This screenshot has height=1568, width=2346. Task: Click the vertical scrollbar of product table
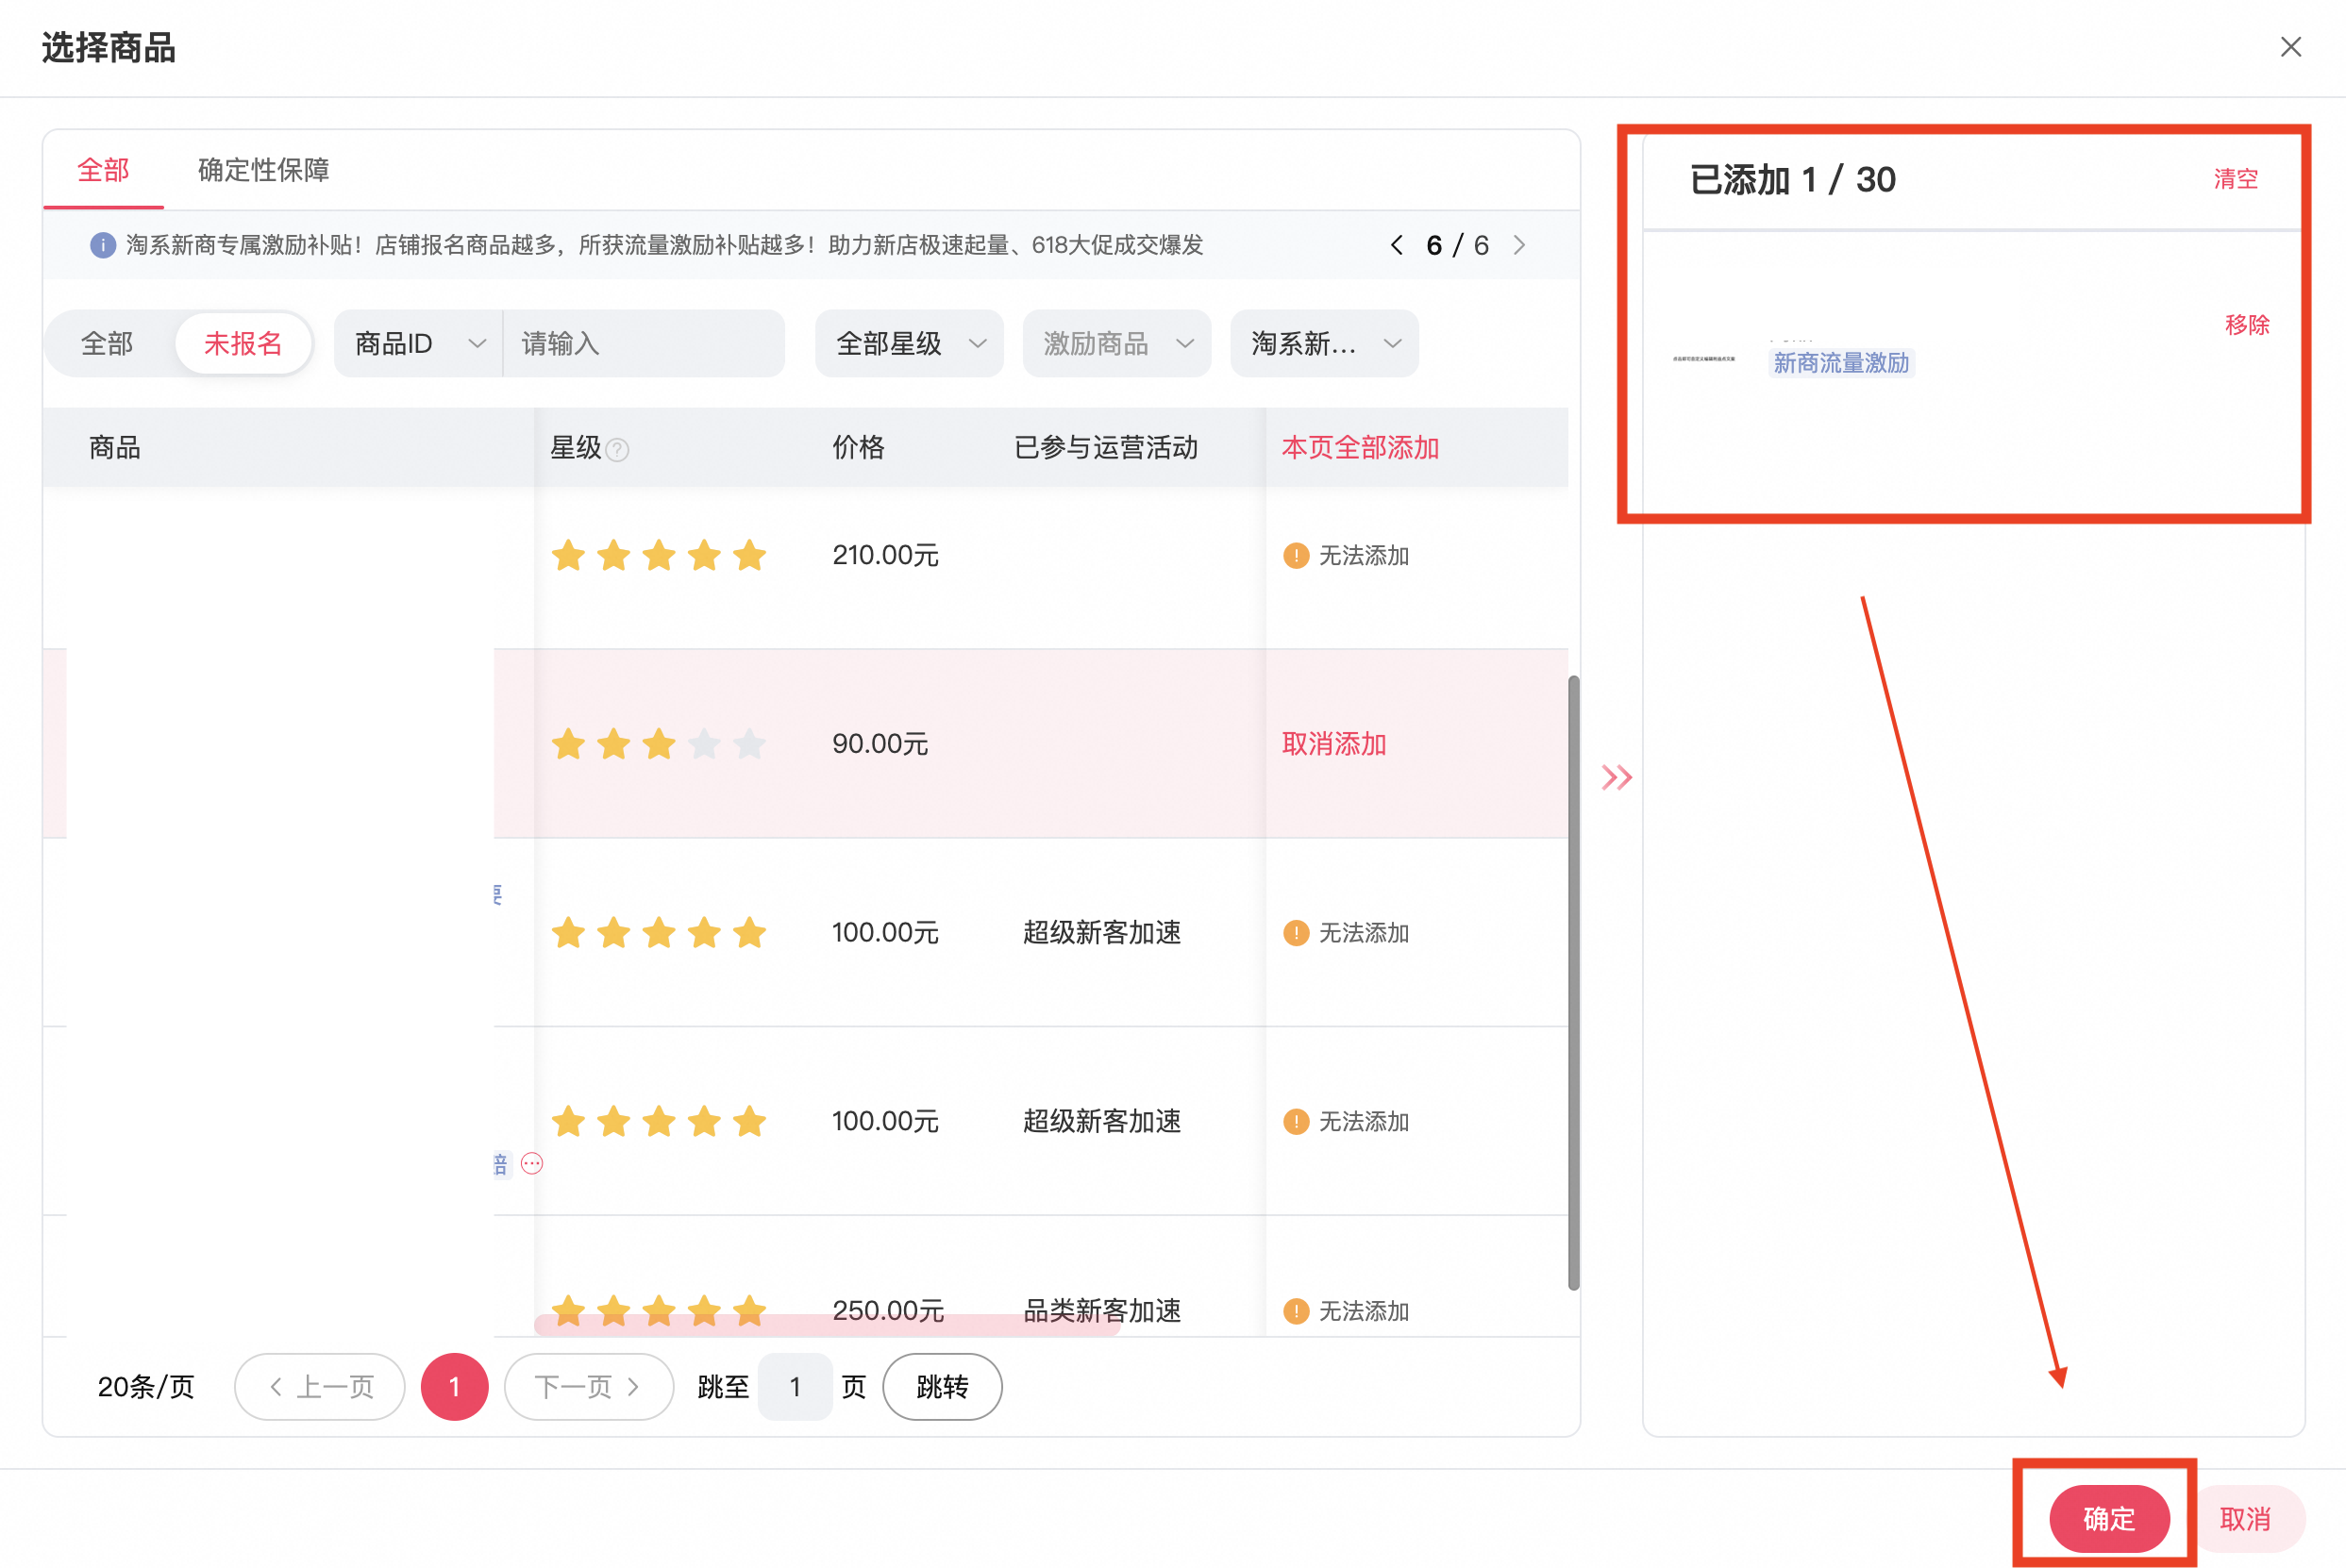point(1573,983)
